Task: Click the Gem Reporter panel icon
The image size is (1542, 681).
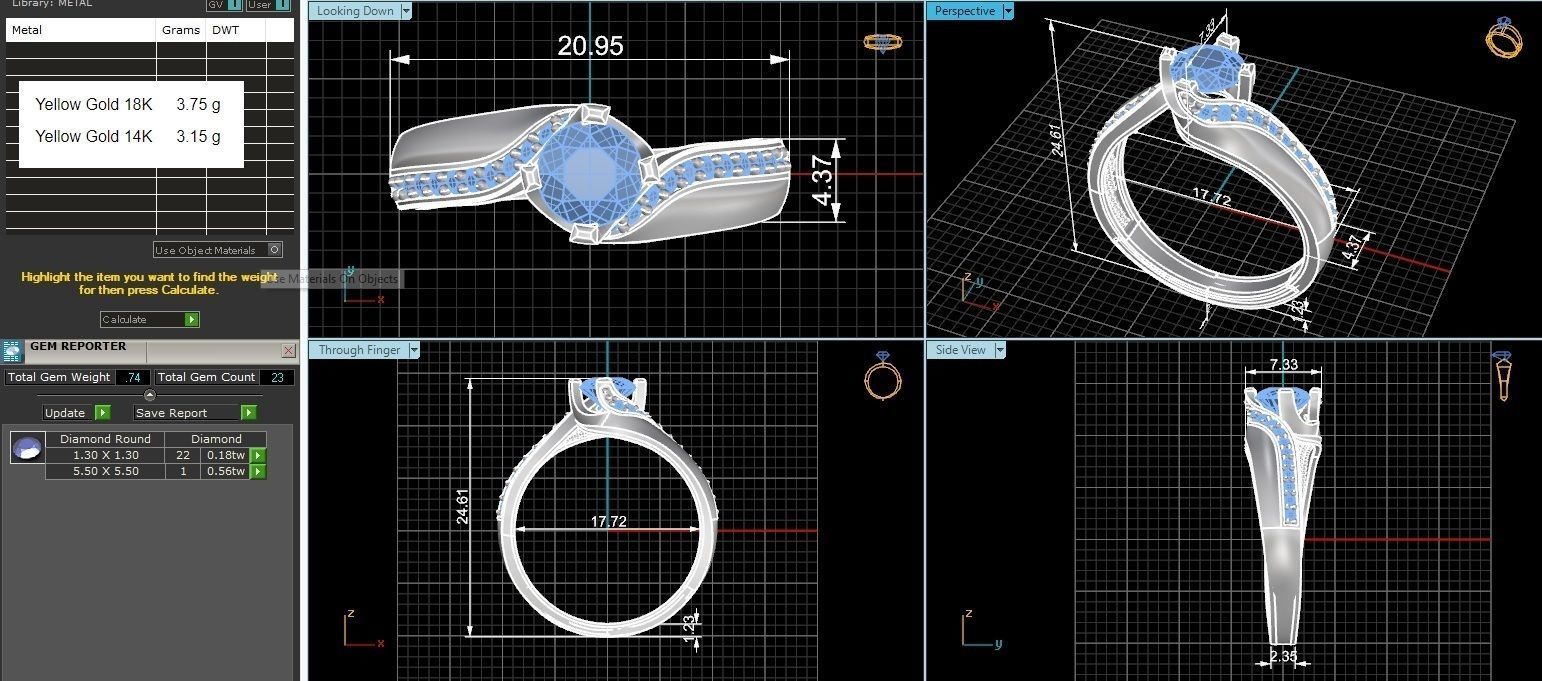Action: 12,351
